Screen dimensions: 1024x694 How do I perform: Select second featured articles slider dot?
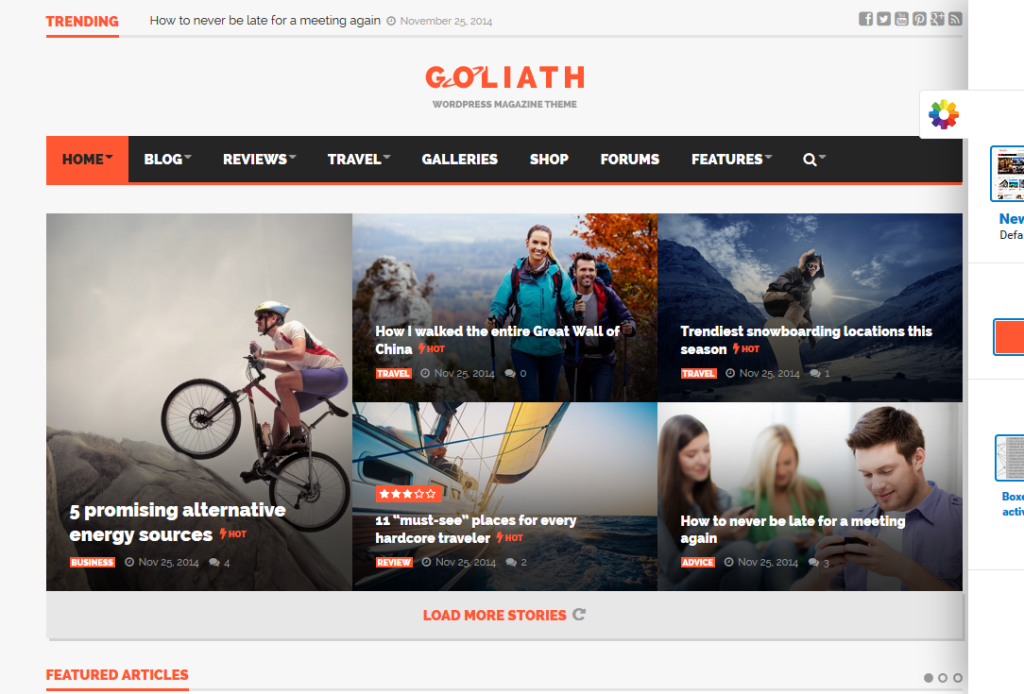pos(942,678)
